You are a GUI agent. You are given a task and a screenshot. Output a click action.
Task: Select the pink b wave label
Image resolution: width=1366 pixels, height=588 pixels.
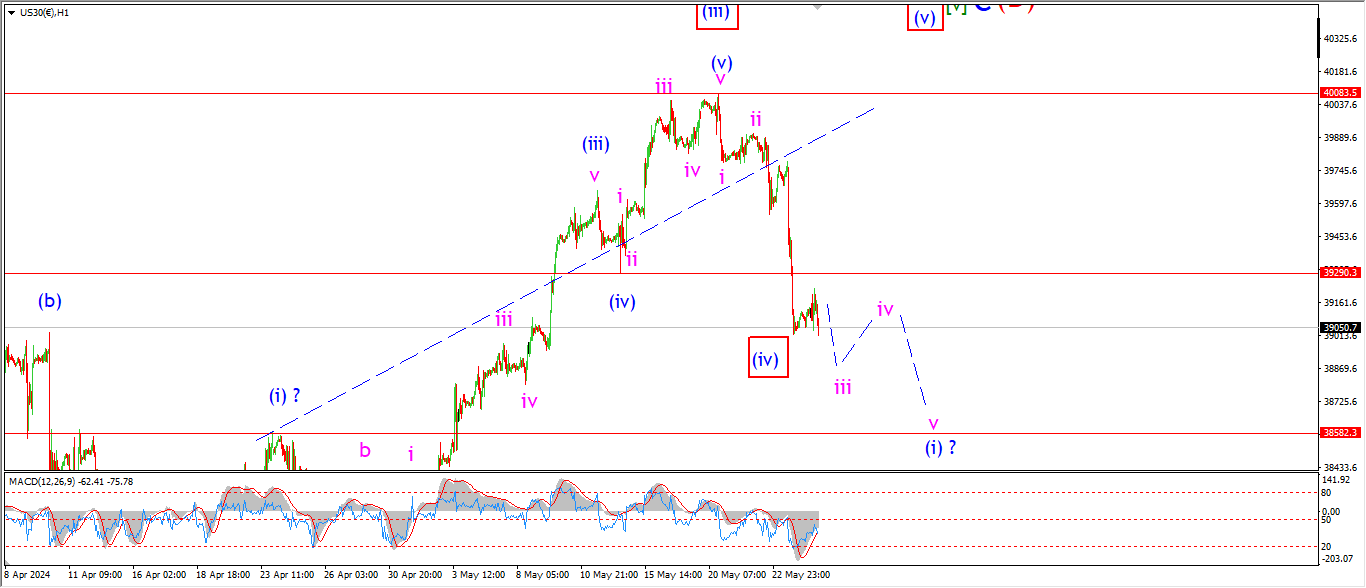[x=365, y=451]
